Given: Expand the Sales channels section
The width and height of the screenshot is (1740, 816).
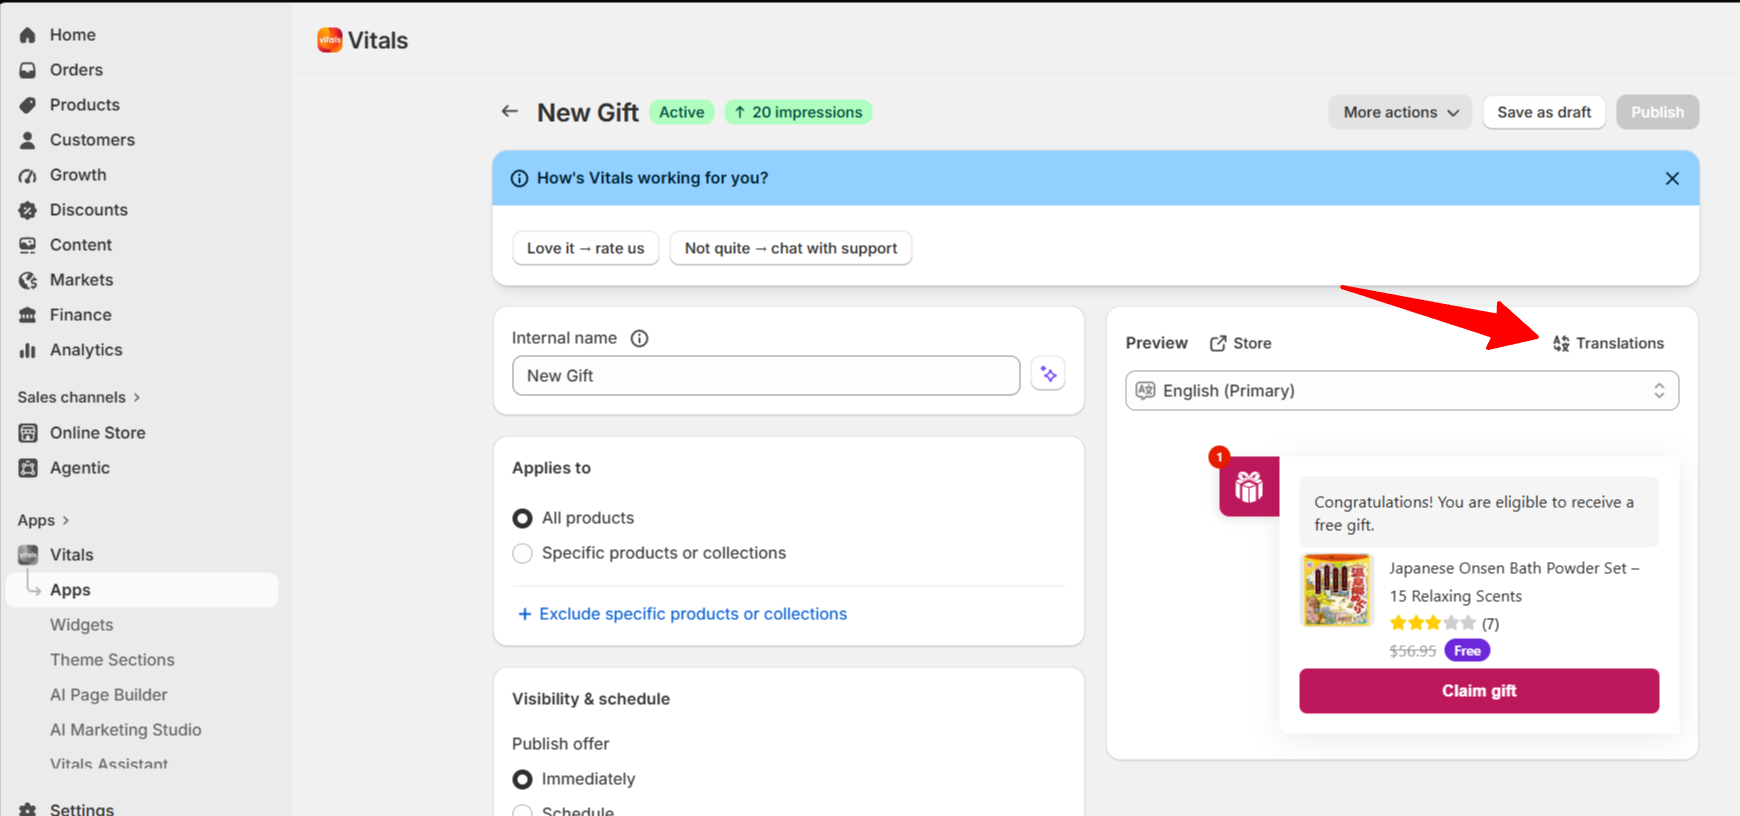Looking at the screenshot, I should tap(79, 397).
